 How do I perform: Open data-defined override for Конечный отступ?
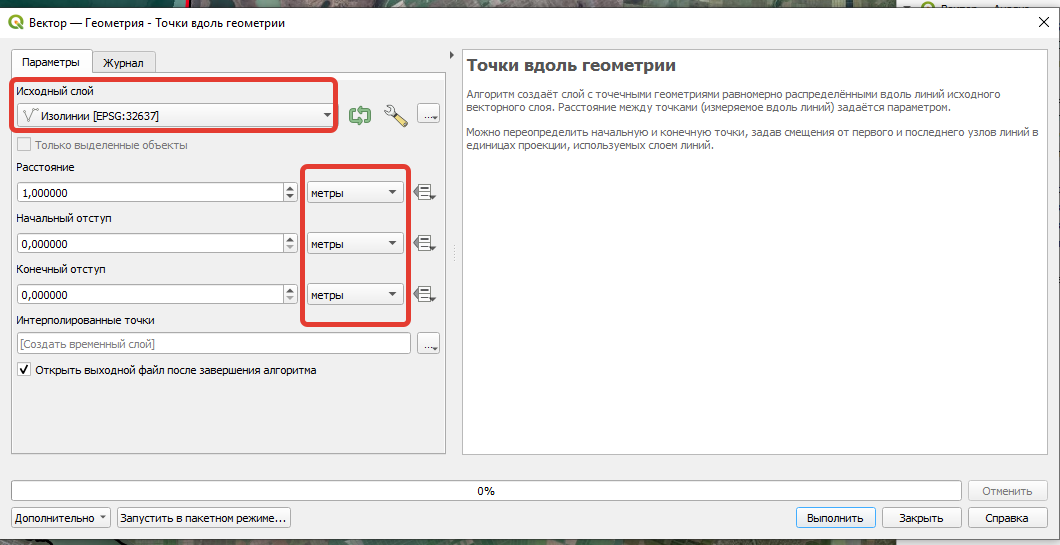(x=424, y=295)
